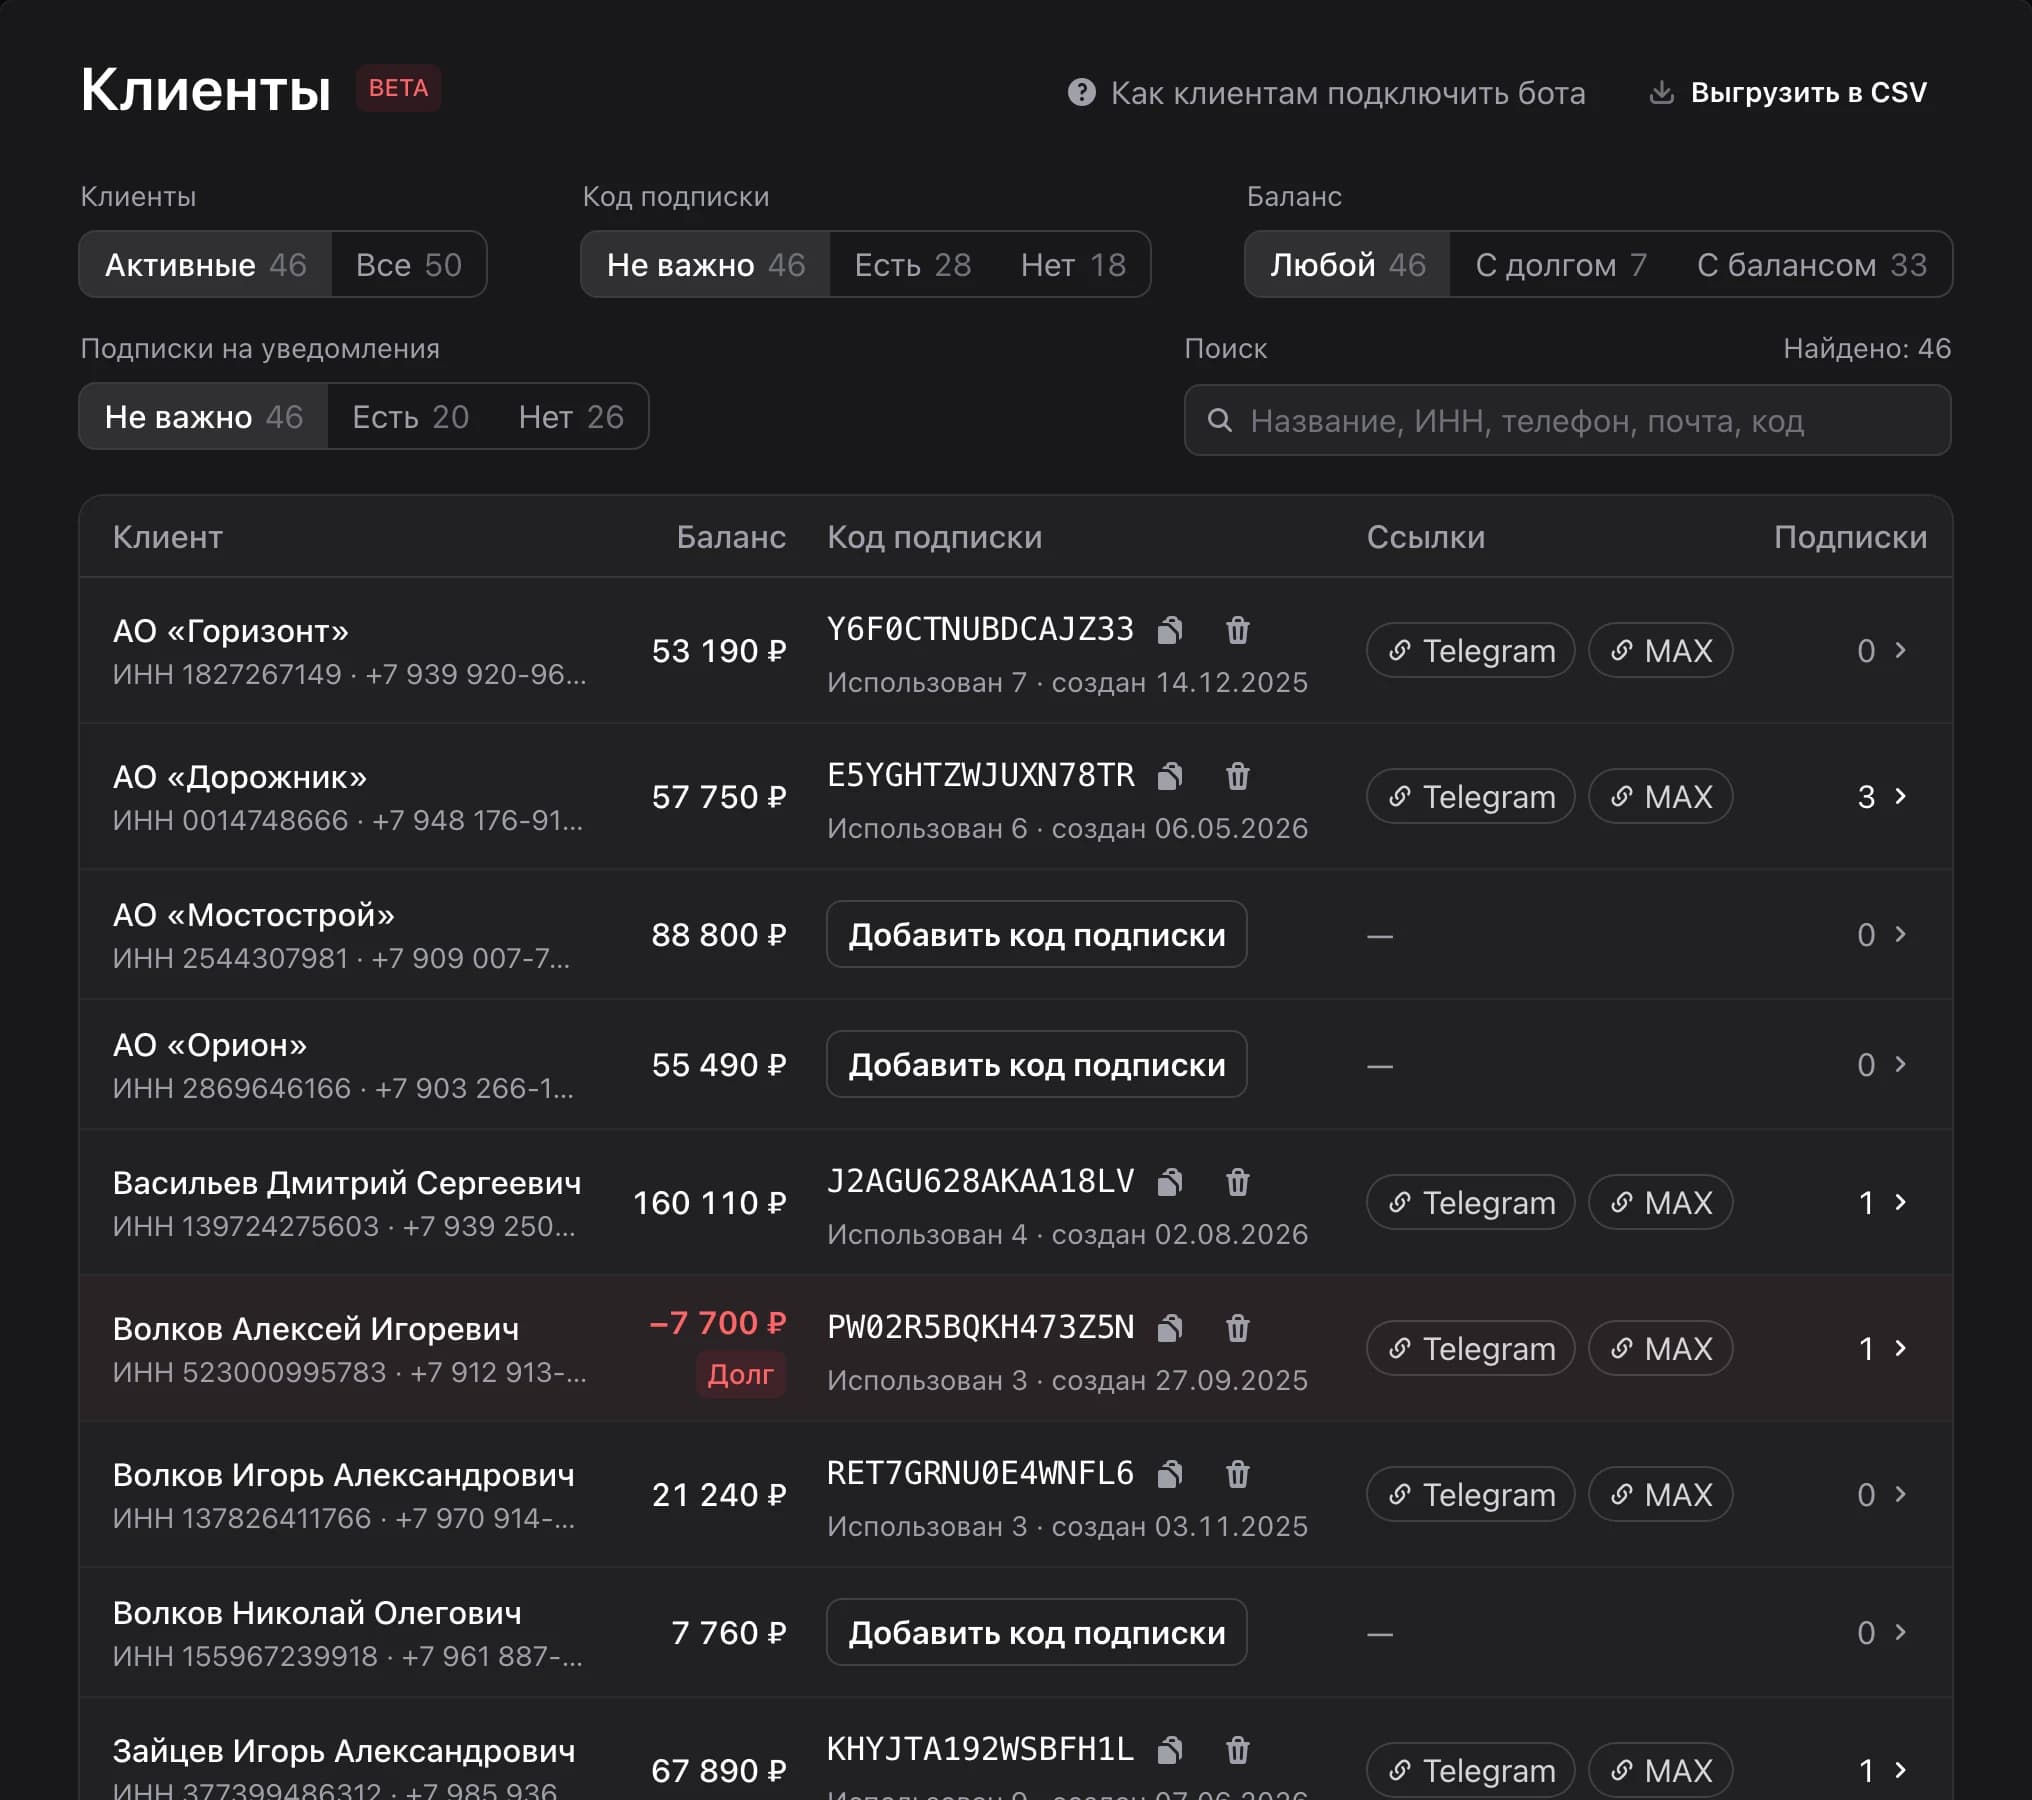Open MAX link for АО «Дорожник»

point(1661,797)
